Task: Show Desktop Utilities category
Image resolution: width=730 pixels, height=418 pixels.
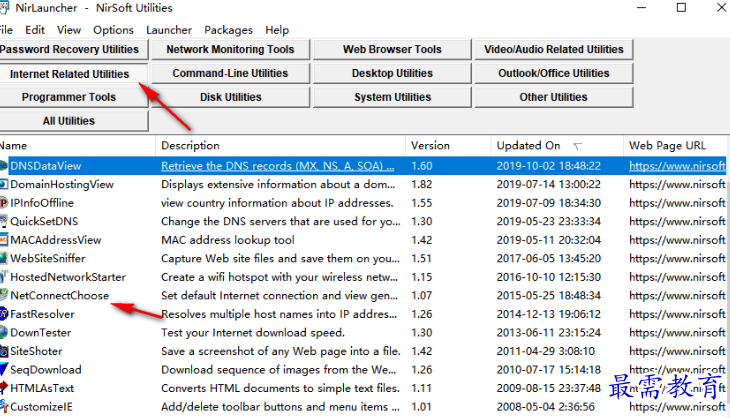Action: 392,74
